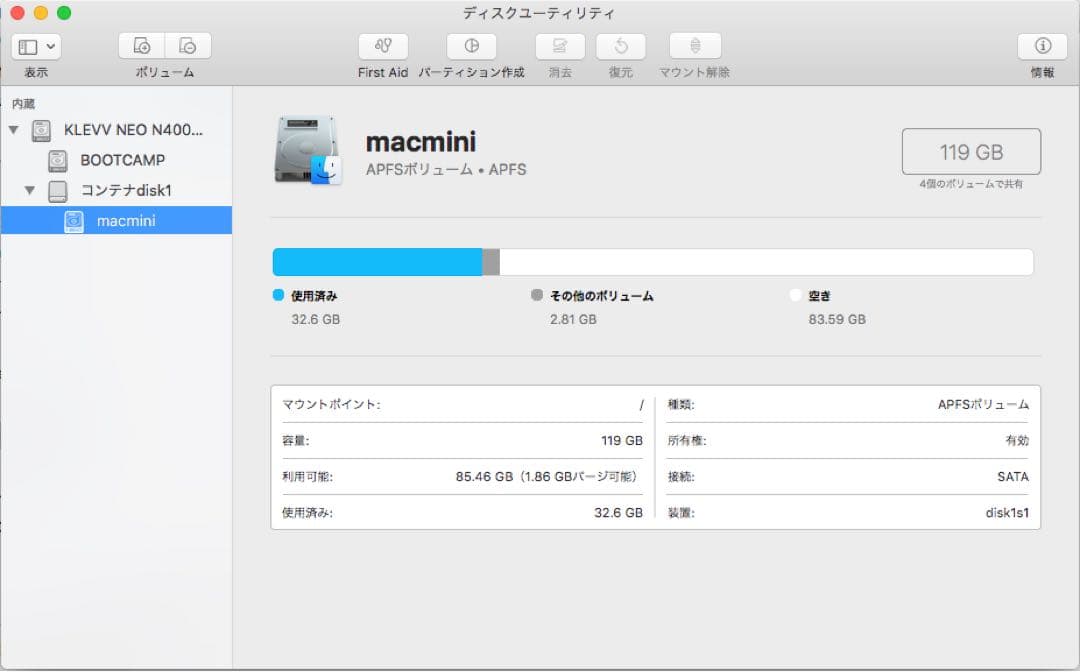The width and height of the screenshot is (1080, 672).
Task: Click the disk1s1 device label
Action: pyautogui.click(x=1007, y=512)
